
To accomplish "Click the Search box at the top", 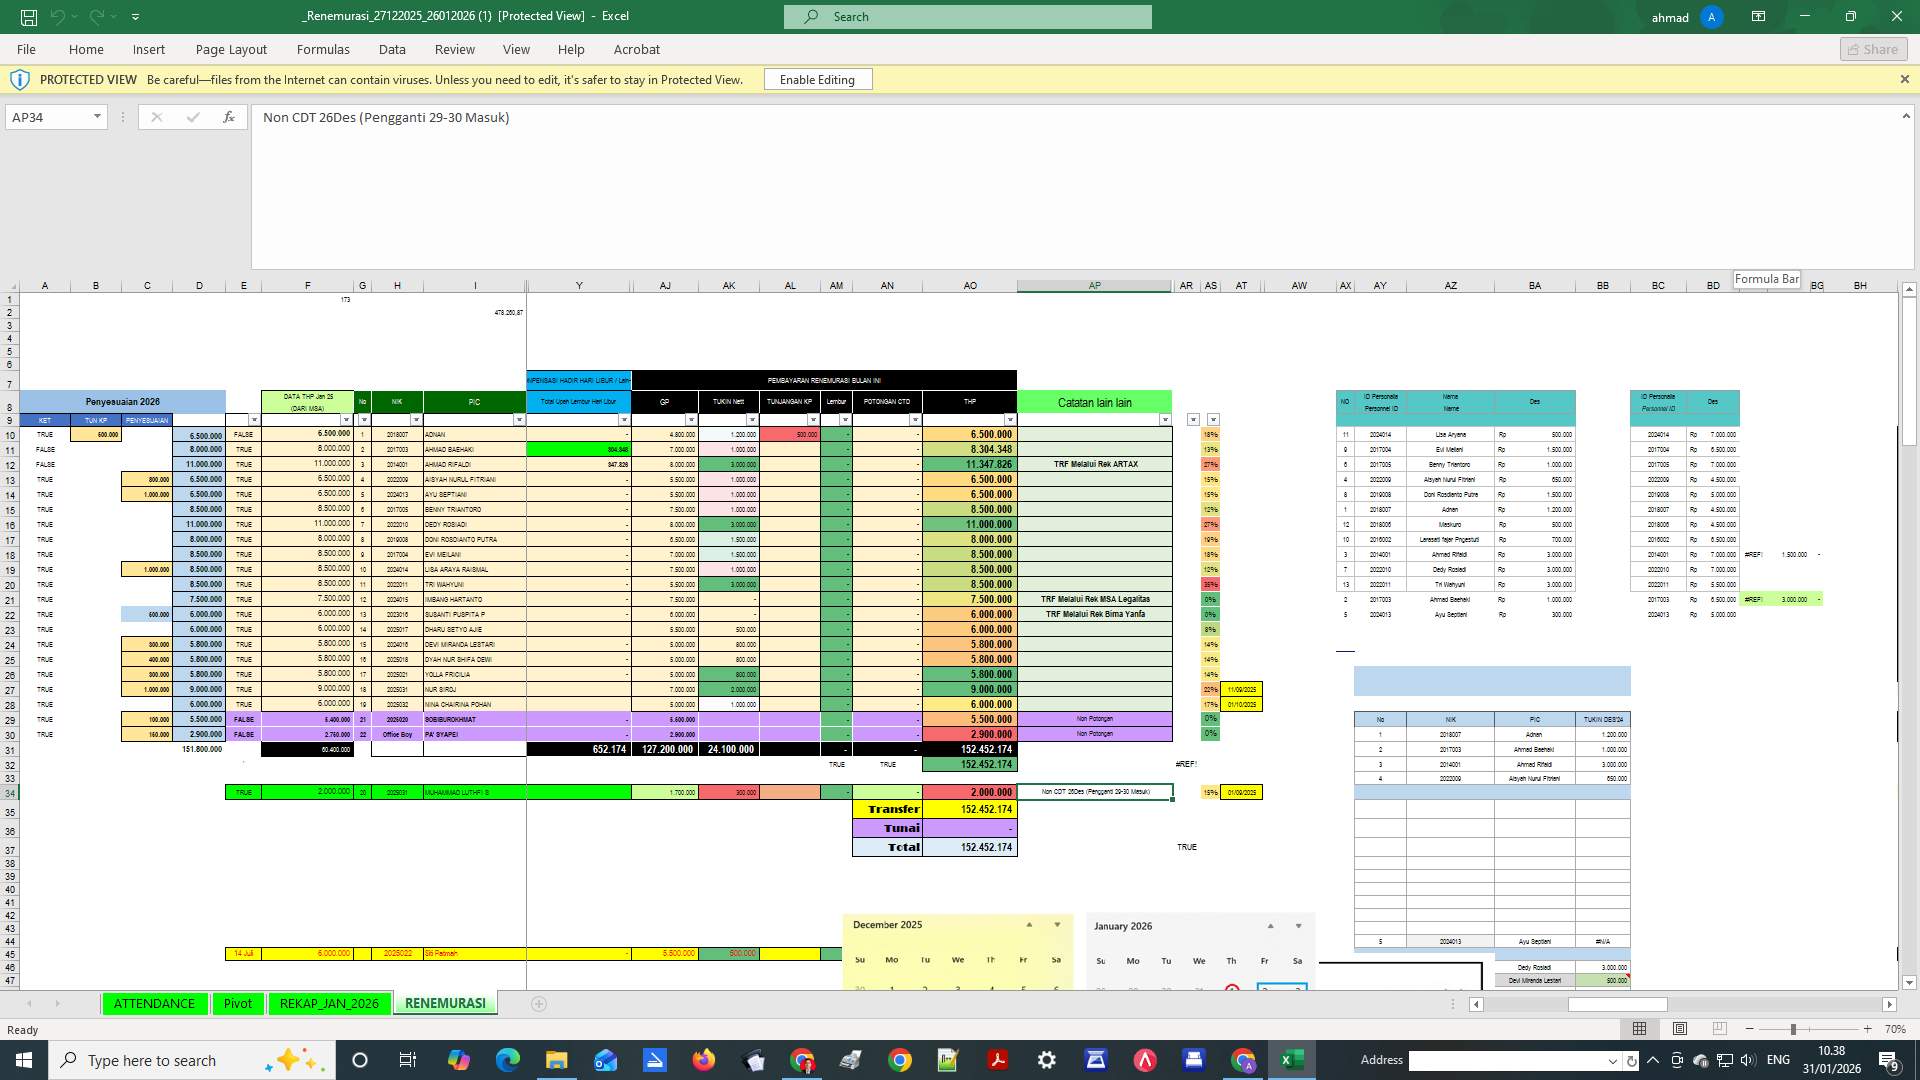I will click(966, 16).
